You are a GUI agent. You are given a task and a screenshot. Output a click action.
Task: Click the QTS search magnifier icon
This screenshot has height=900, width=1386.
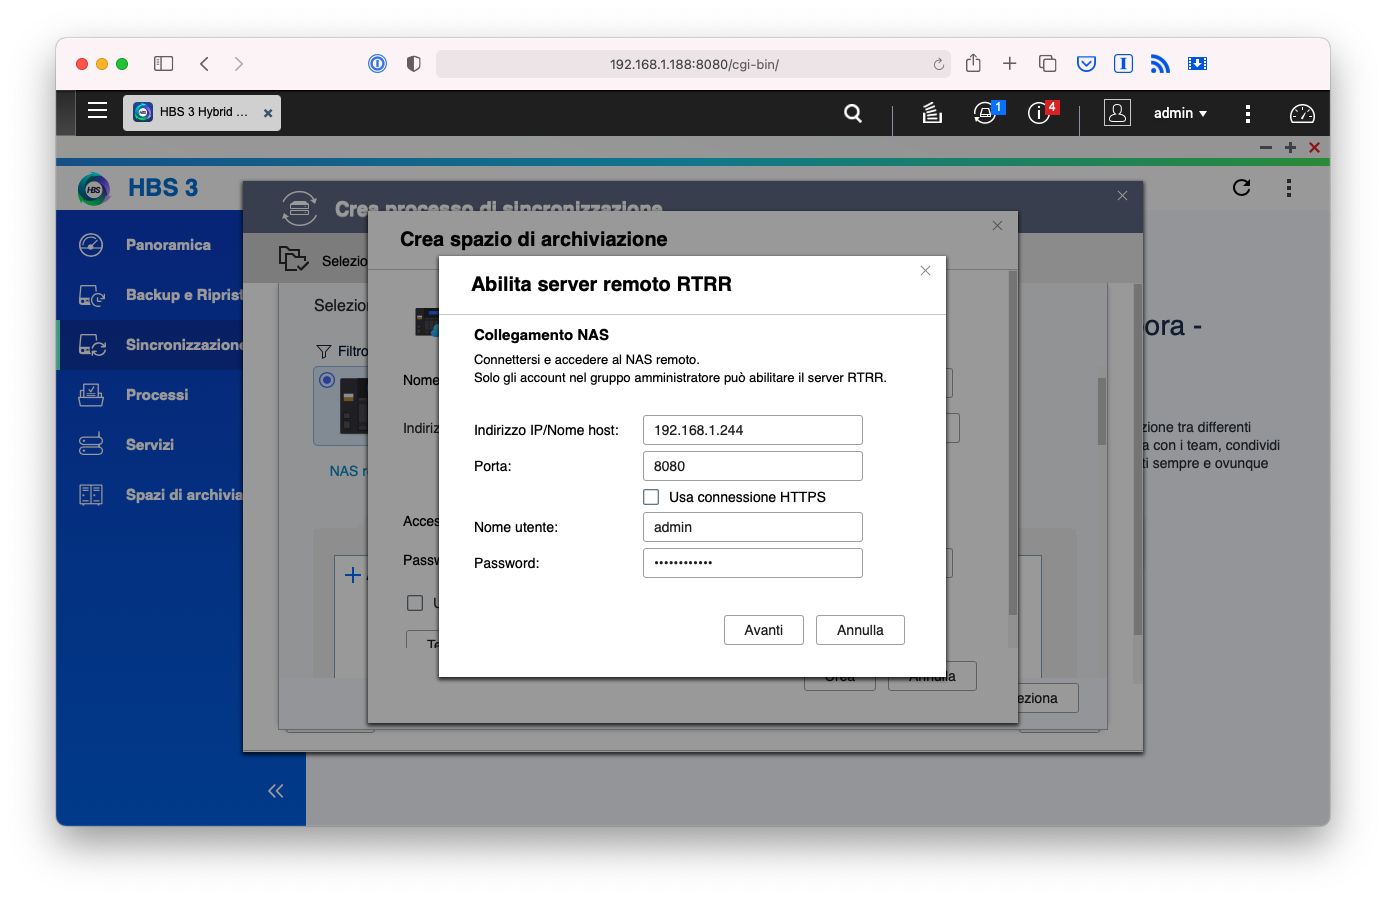(x=853, y=113)
